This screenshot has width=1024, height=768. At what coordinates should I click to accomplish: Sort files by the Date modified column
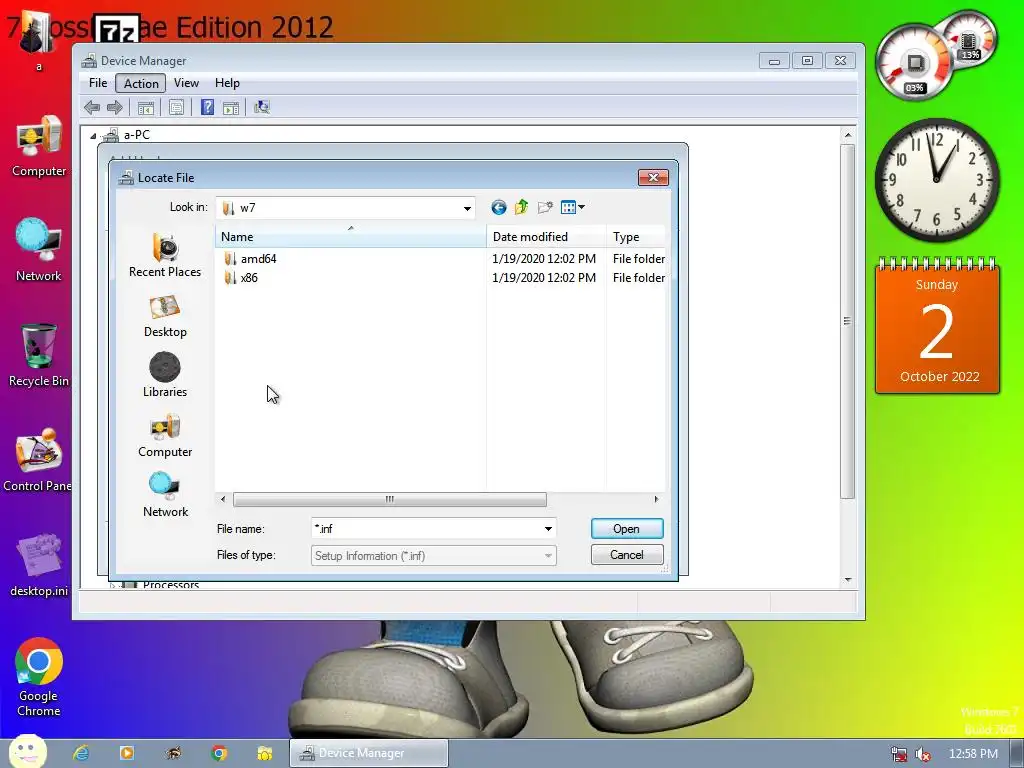pos(547,236)
